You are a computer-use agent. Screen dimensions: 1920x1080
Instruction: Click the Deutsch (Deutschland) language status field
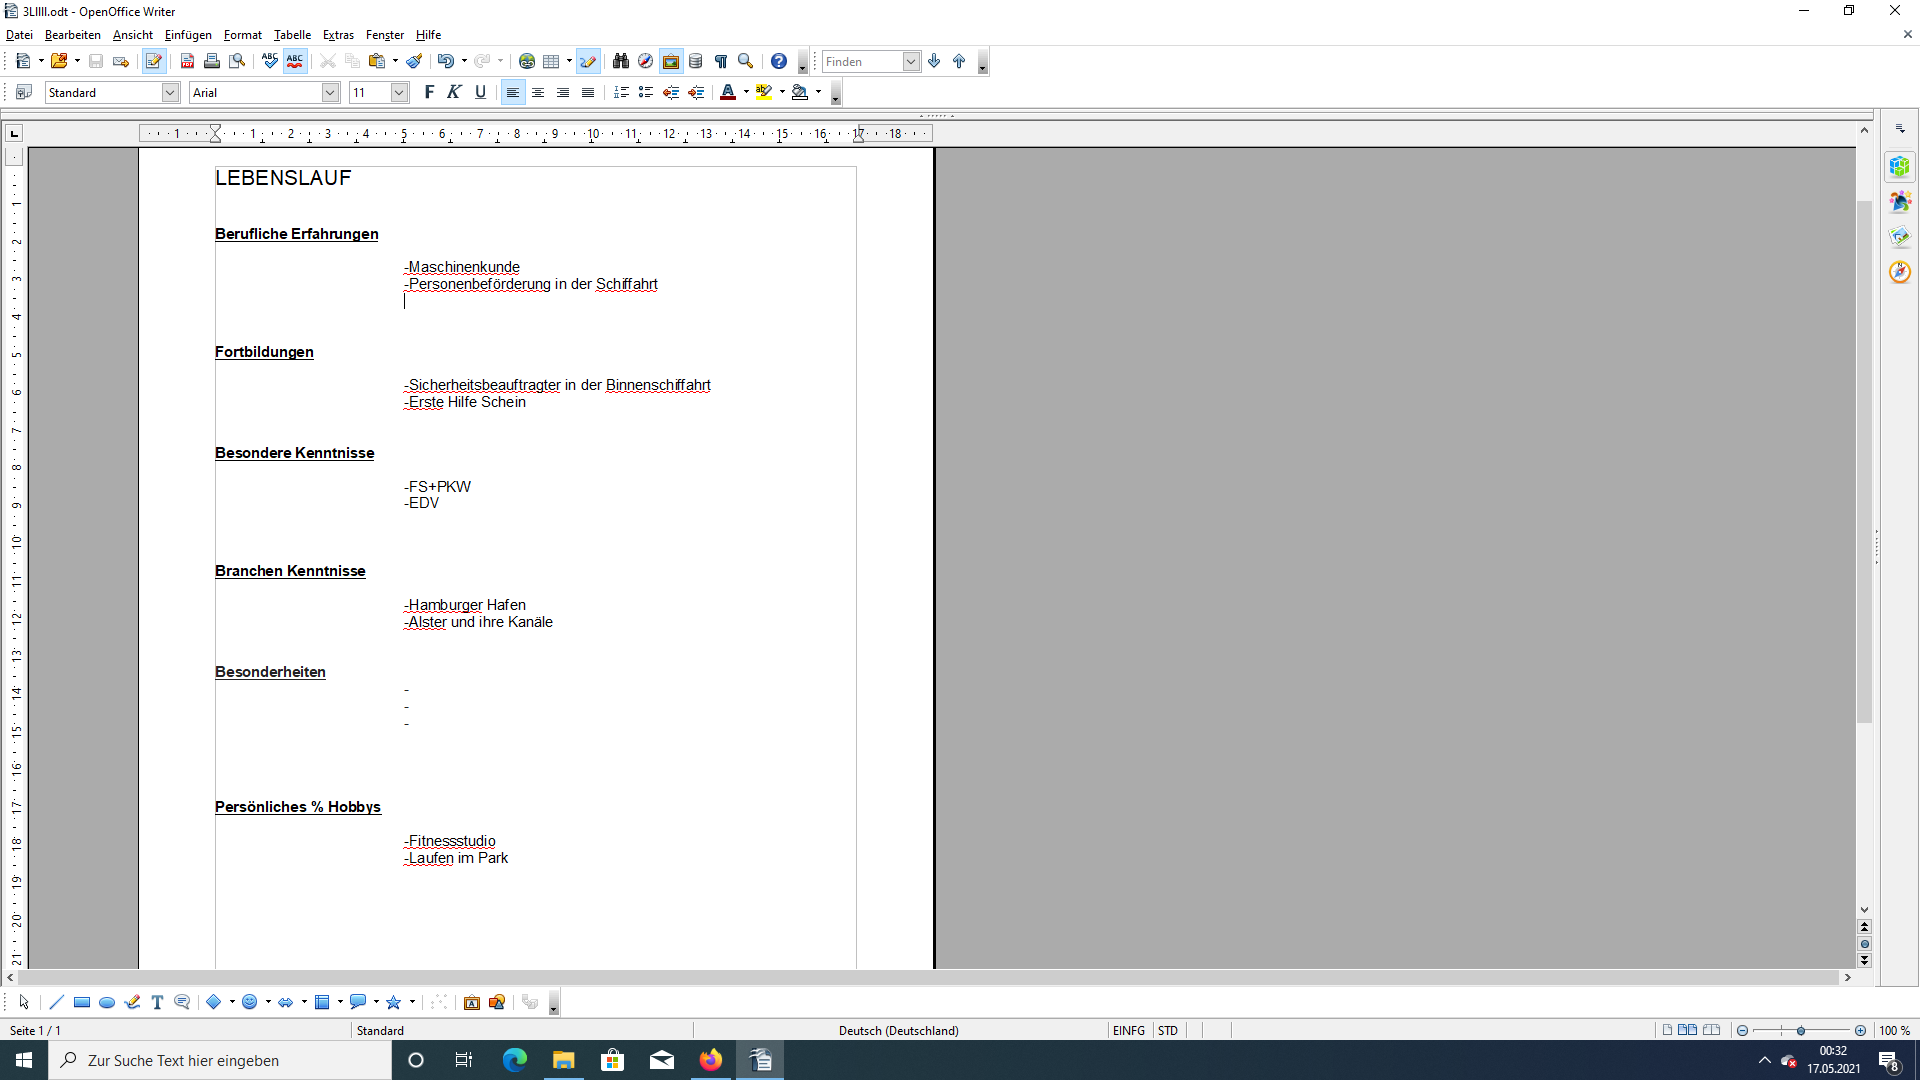(898, 1030)
